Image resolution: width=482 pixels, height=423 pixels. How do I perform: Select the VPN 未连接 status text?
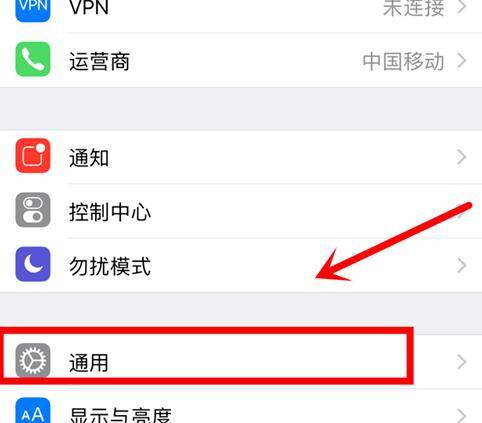(413, 8)
